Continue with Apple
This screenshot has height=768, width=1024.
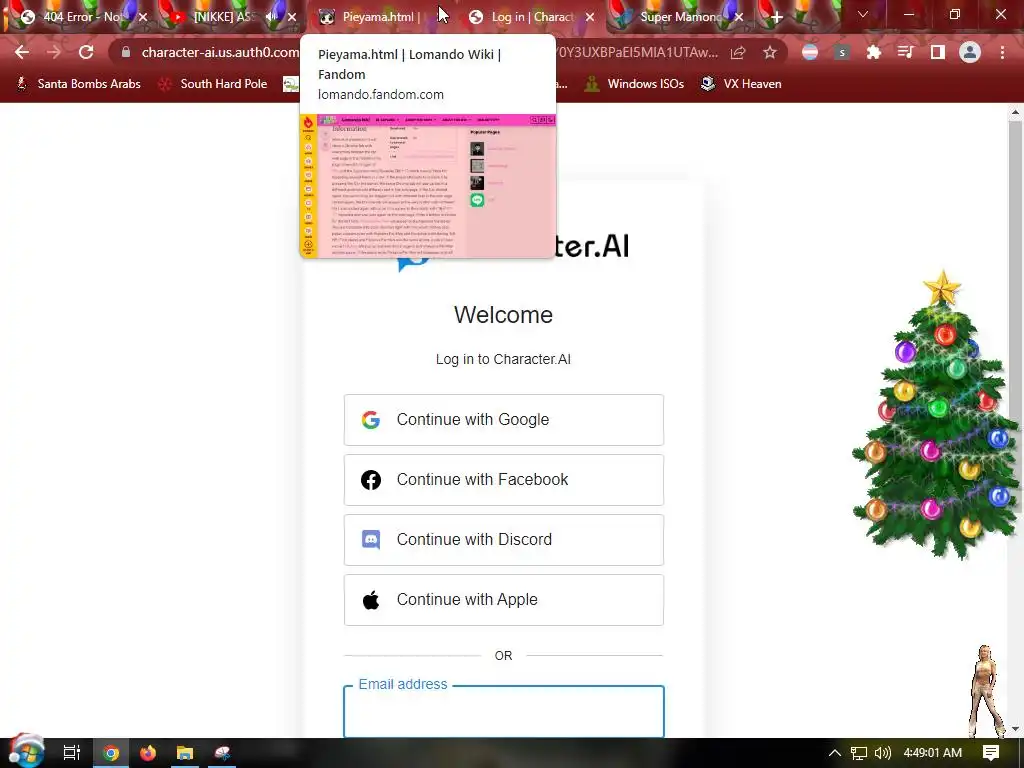point(504,600)
